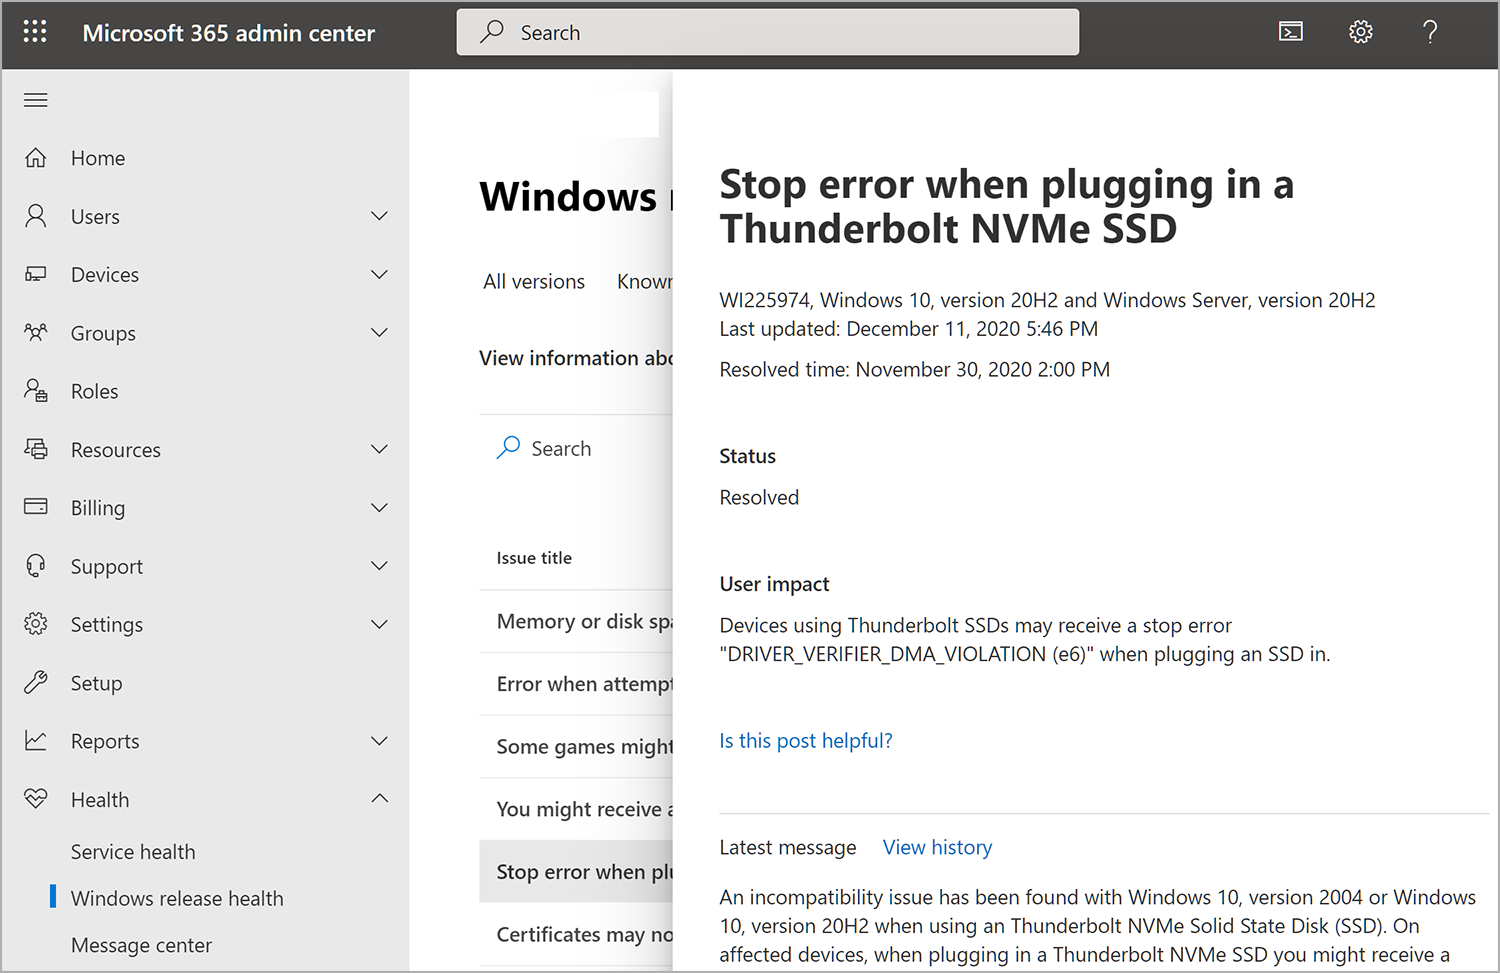Viewport: 1500px width, 973px height.
Task: Open the Microsoft 365 app launcher
Action: [35, 31]
